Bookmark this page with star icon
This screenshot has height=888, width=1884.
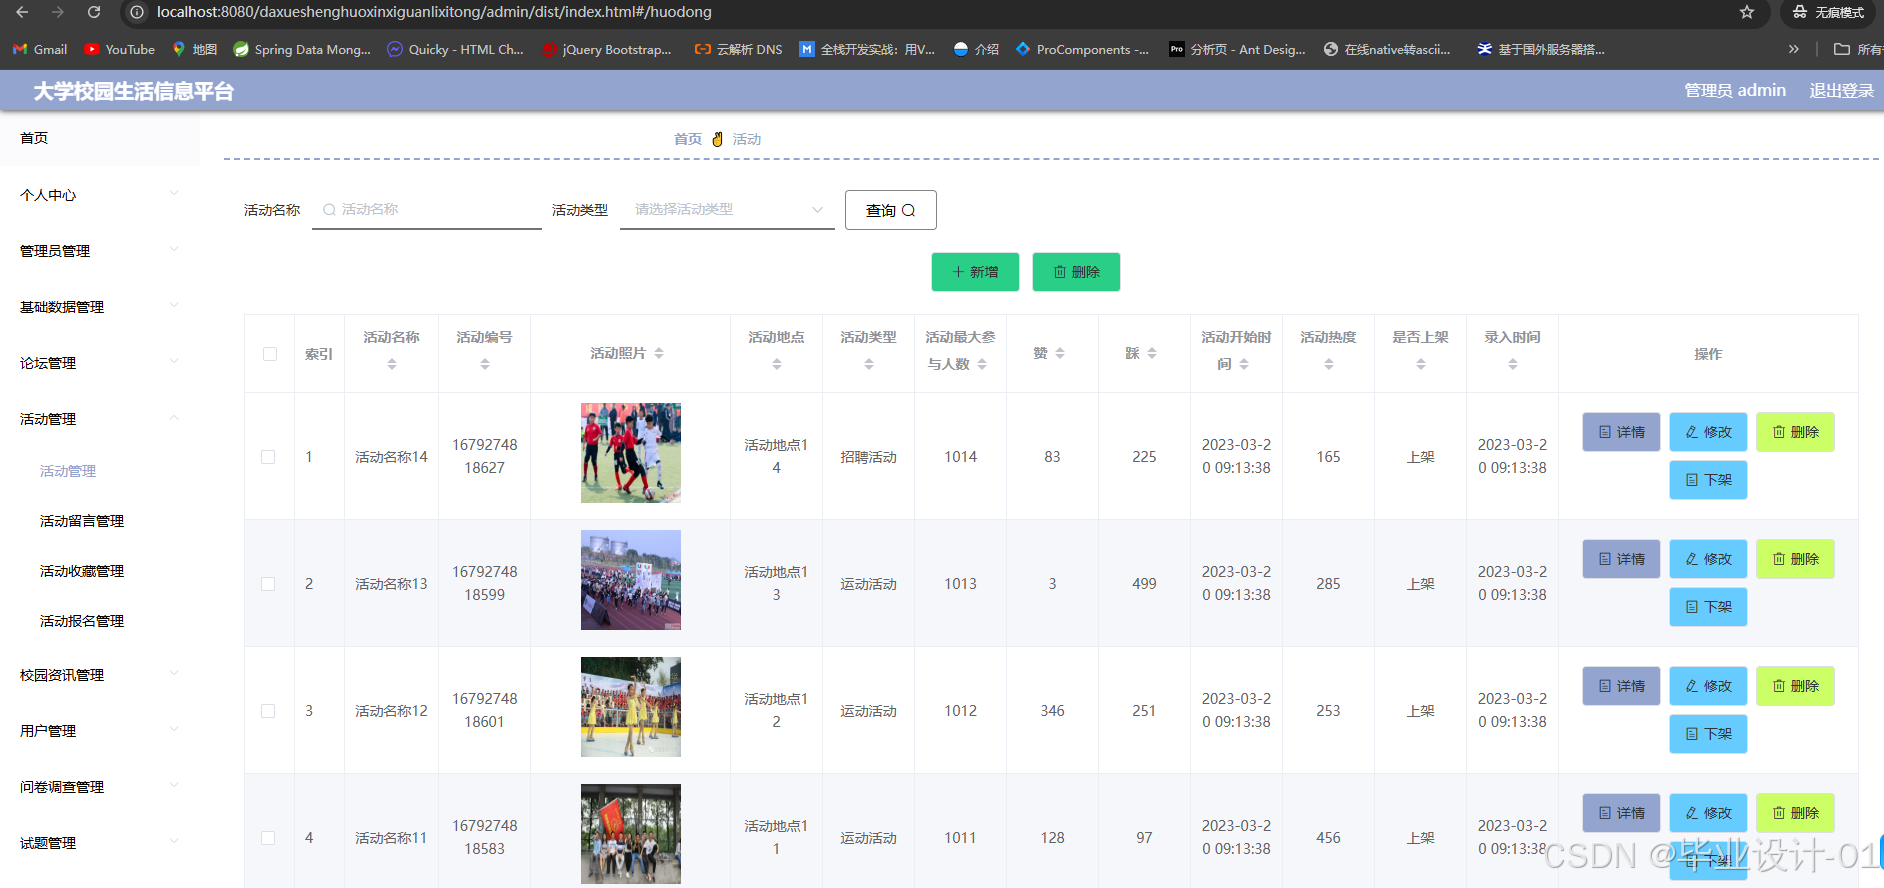[1747, 12]
